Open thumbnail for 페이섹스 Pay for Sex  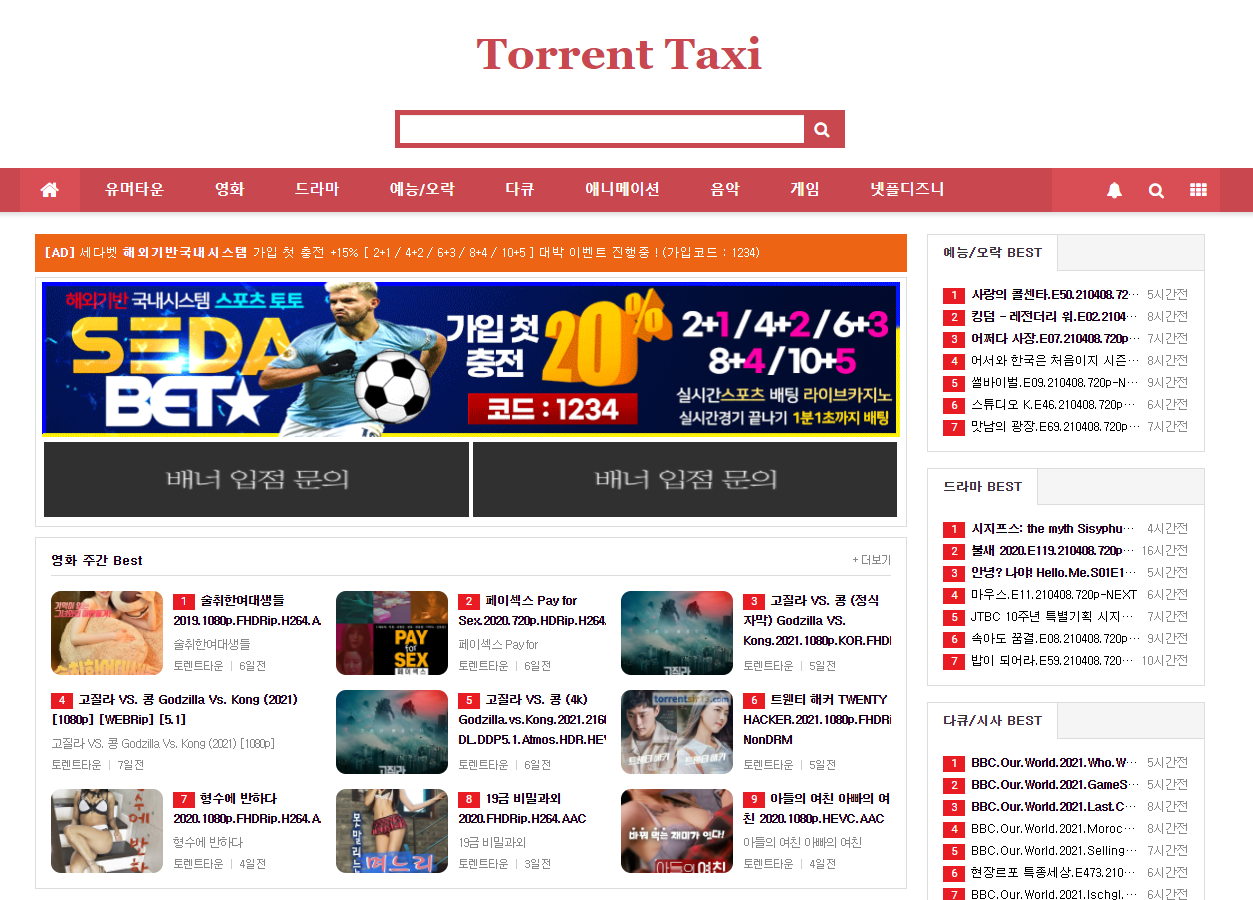392,633
